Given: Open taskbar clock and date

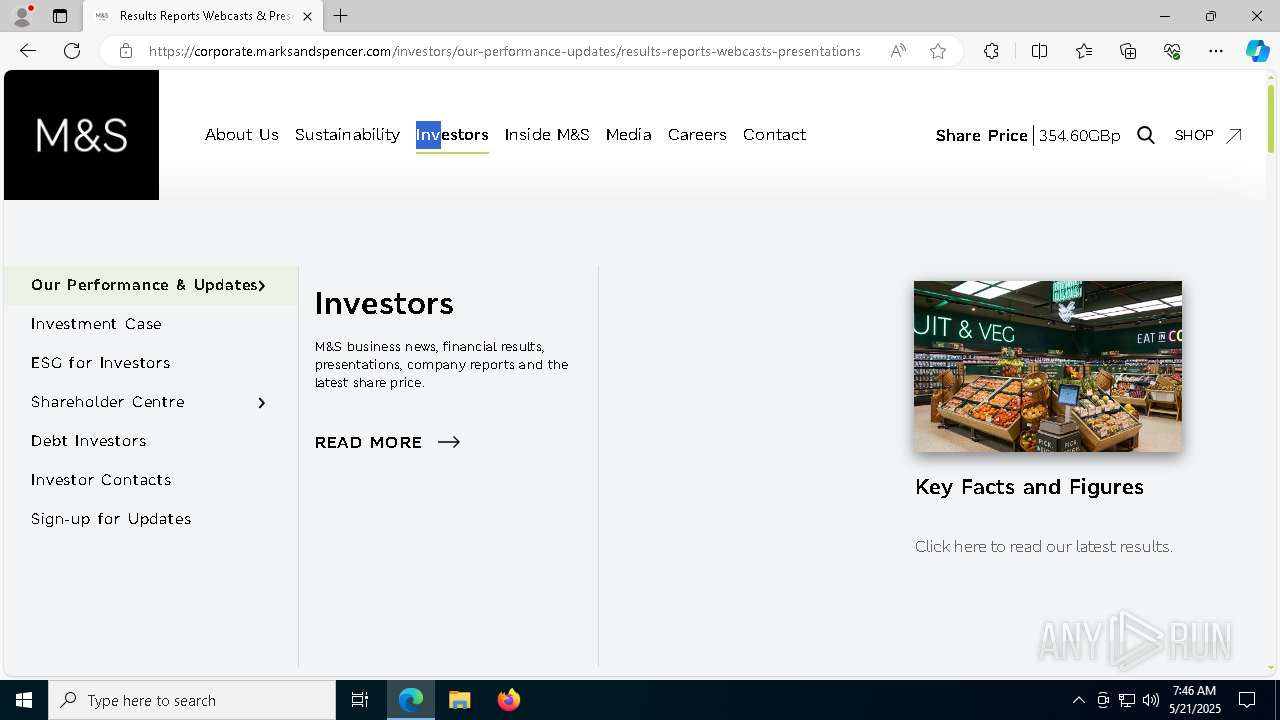Looking at the screenshot, I should click(x=1194, y=700).
